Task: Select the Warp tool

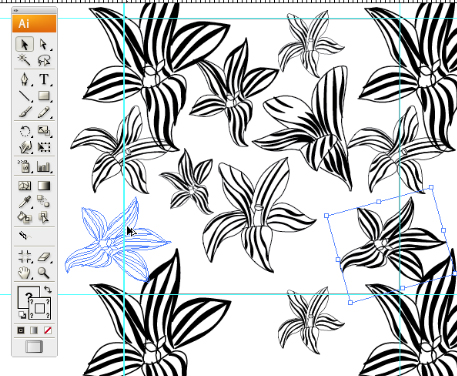Action: click(x=25, y=147)
